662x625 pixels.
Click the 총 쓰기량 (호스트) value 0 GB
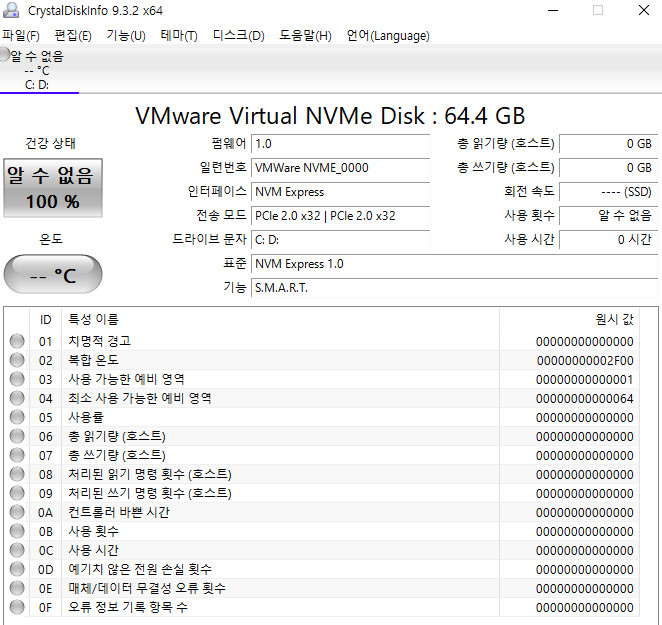pos(609,168)
